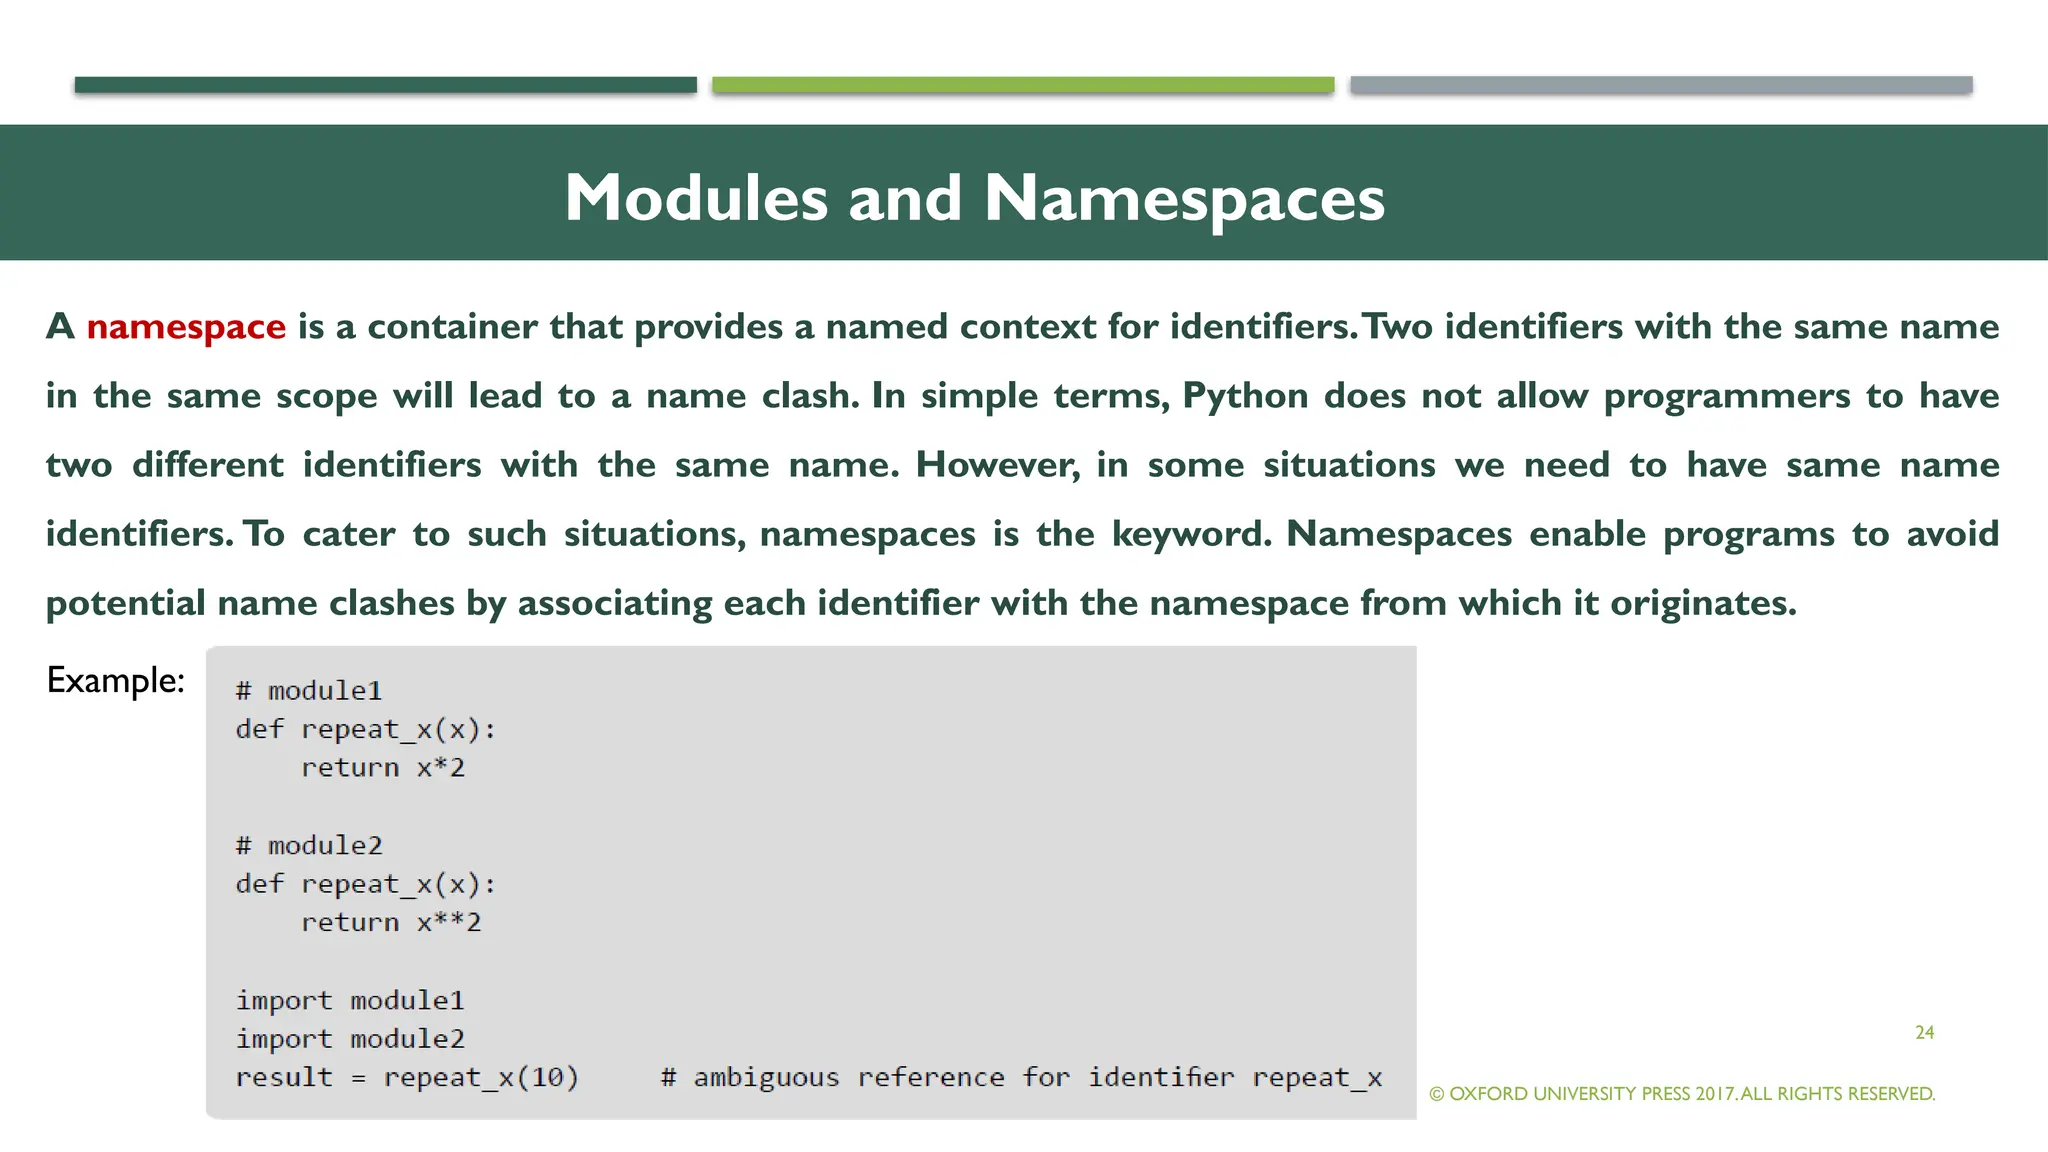This screenshot has height=1152, width=2048.
Task: Click the 'import module1' statement
Action: click(350, 1000)
